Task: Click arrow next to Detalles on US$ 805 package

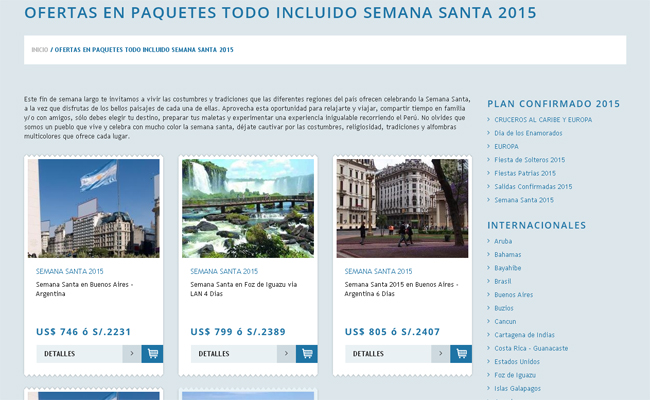Action: click(440, 353)
